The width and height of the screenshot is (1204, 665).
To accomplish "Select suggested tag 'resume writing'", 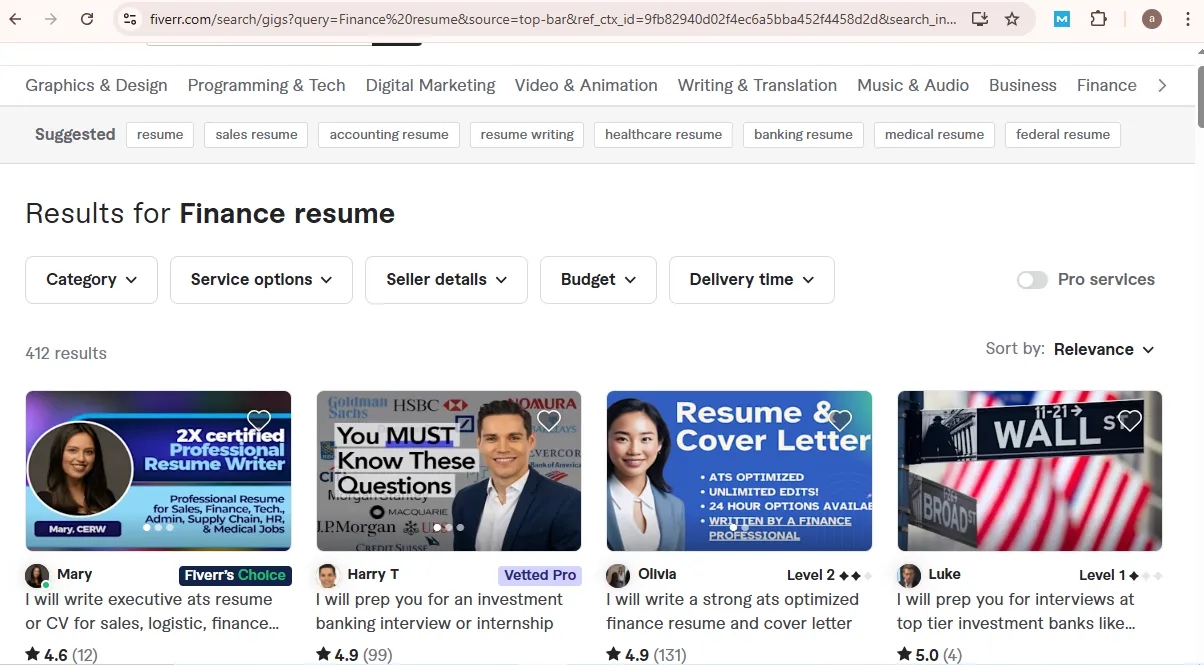I will pos(527,135).
